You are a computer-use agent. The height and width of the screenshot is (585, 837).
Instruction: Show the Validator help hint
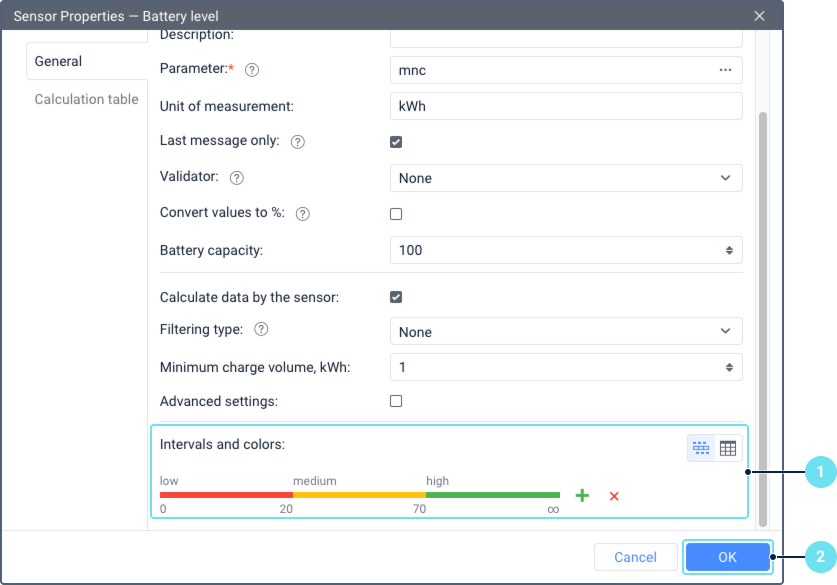click(x=236, y=178)
